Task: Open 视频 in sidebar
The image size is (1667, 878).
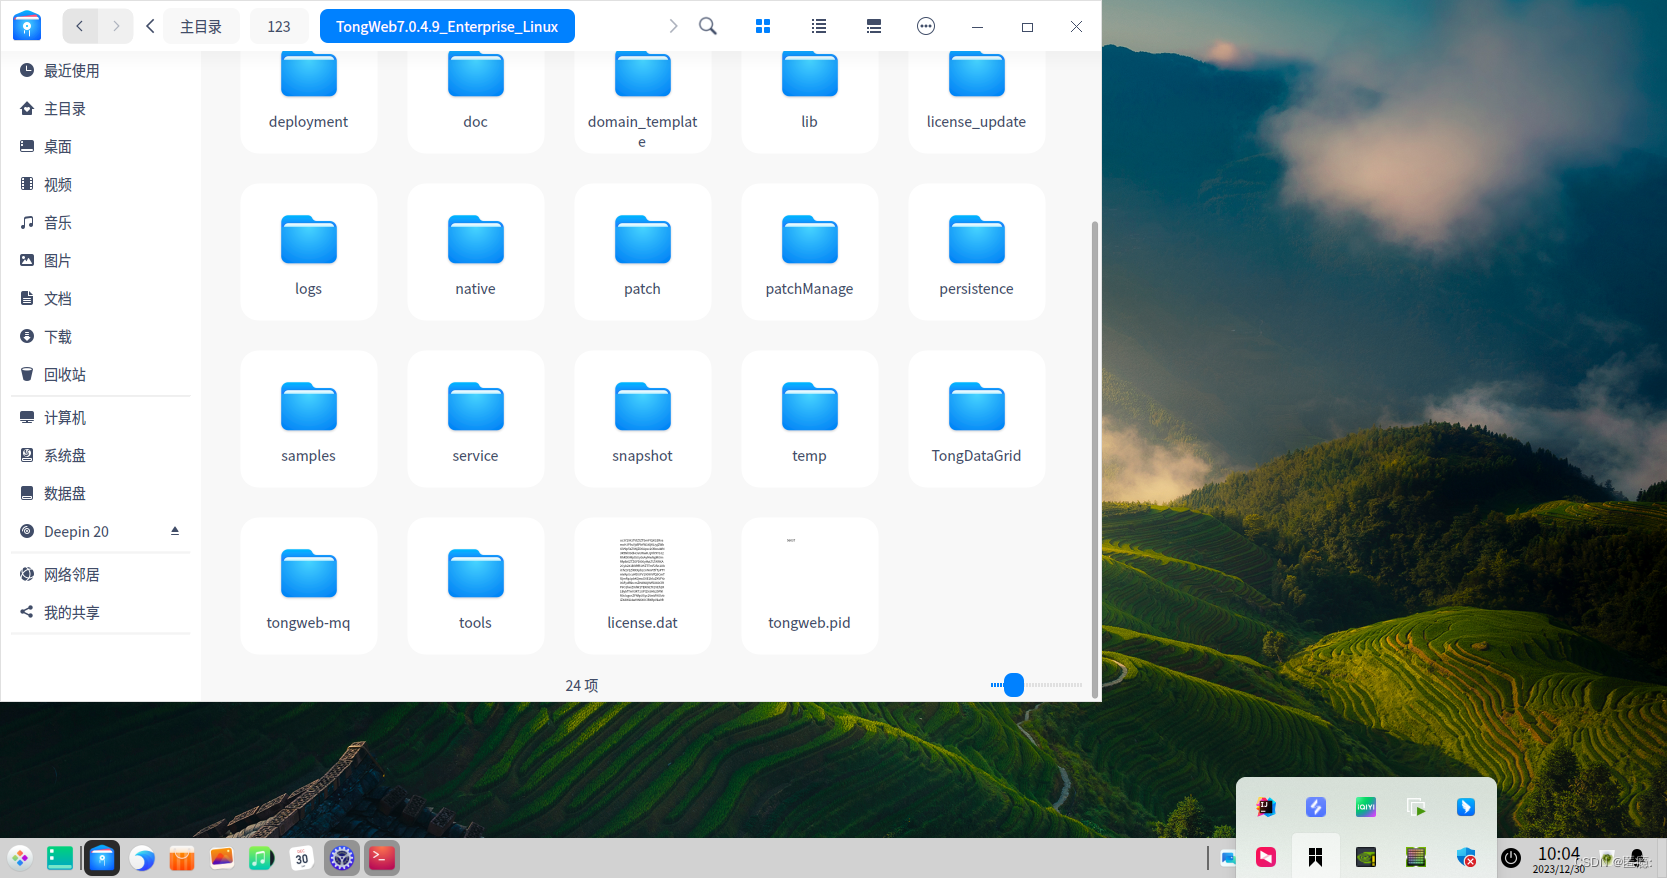Action: click(100, 184)
